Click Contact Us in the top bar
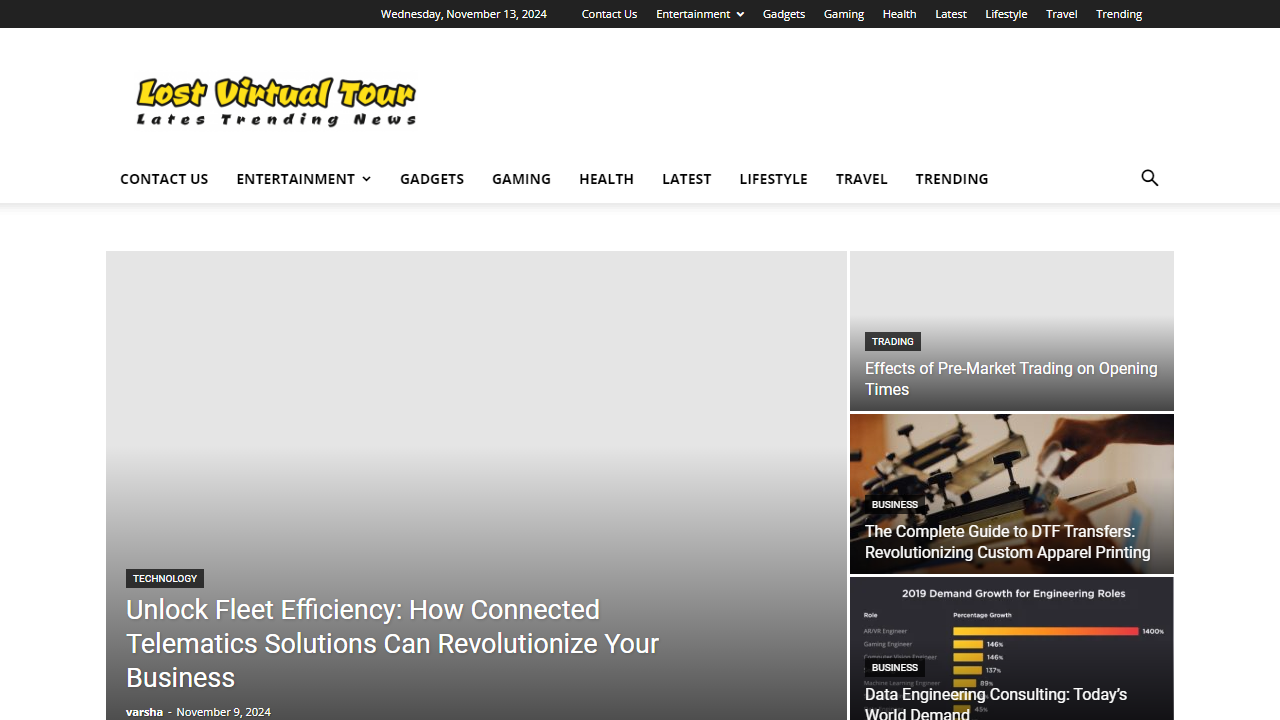This screenshot has height=720, width=1280. (x=609, y=14)
